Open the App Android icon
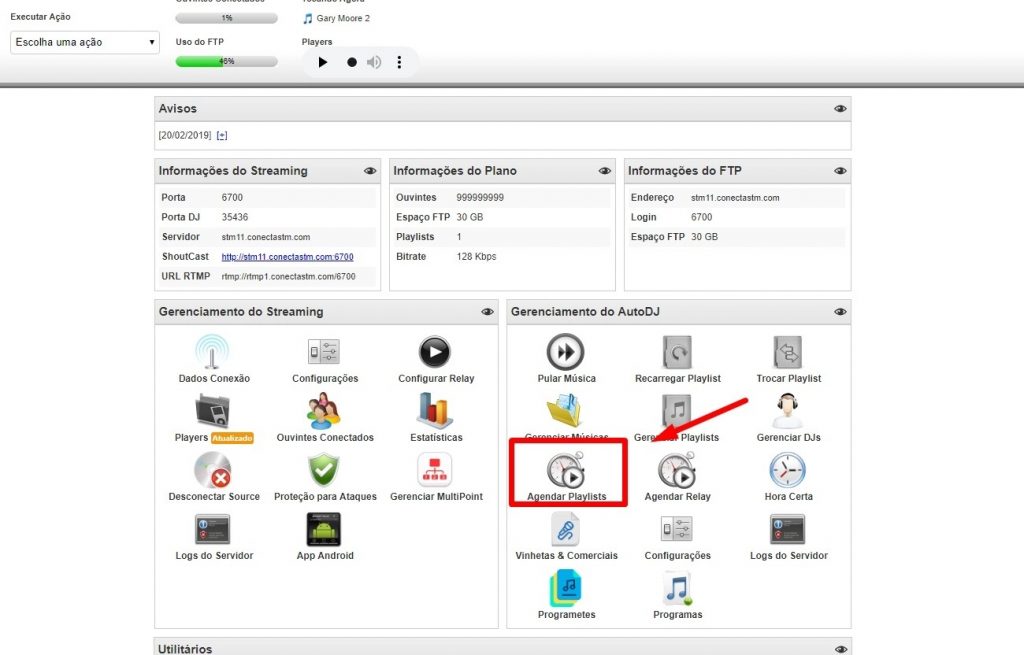Screen dimensions: 1024x655 coord(324,529)
